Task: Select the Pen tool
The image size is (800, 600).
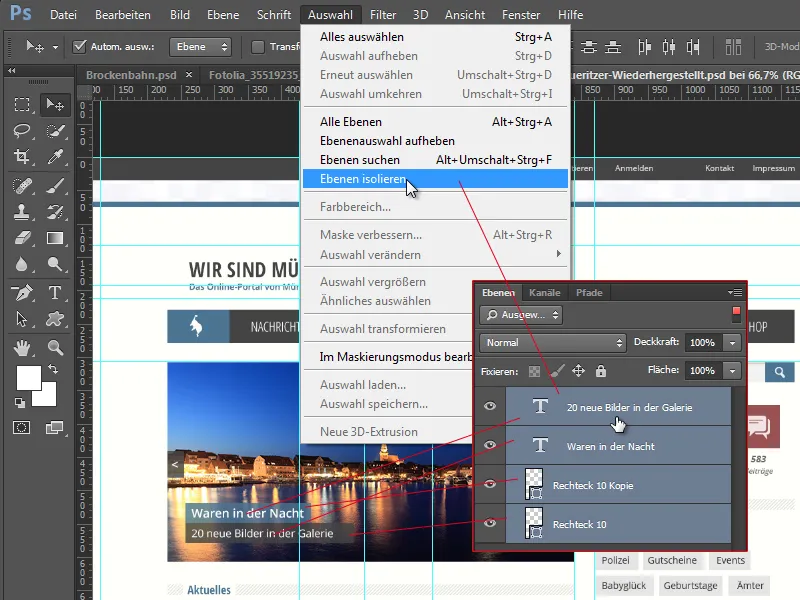Action: (x=21, y=293)
